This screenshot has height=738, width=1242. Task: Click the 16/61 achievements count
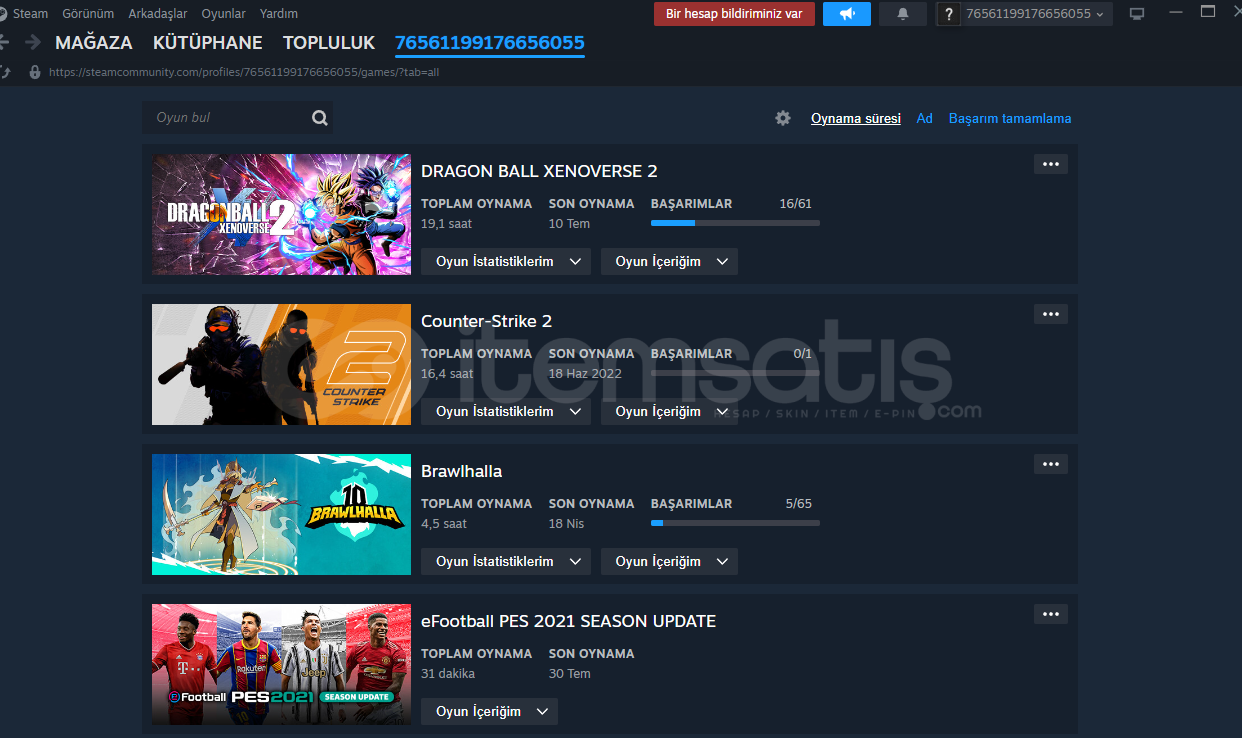(796, 203)
